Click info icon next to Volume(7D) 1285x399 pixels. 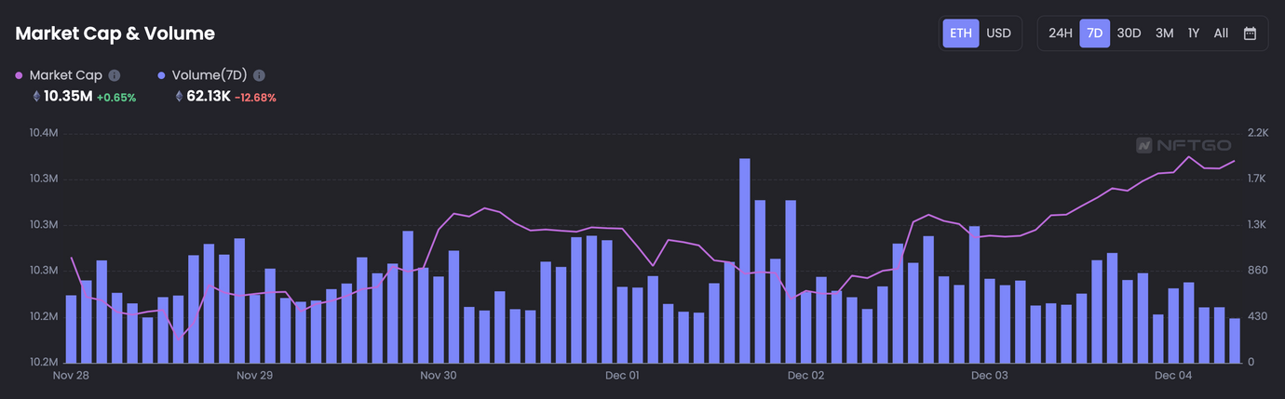(x=259, y=75)
